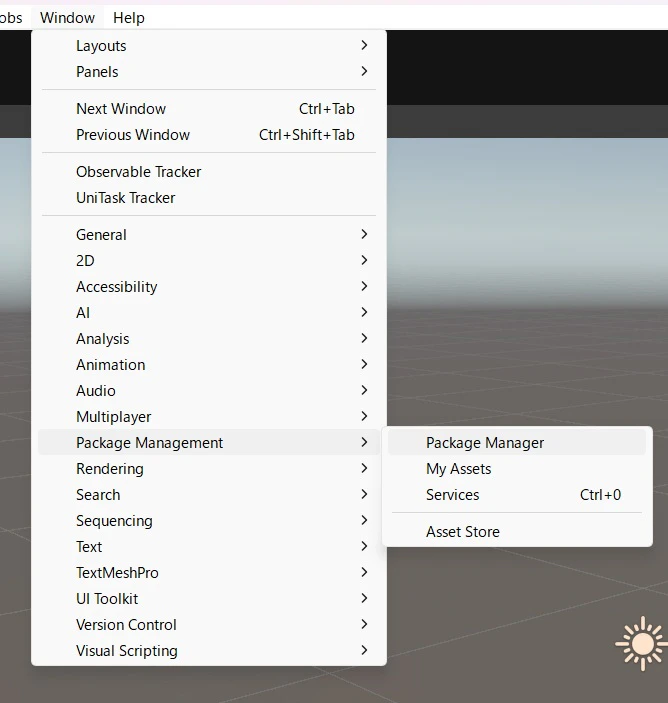Open the Window menu in menu bar
Screen dimensions: 668x703
click(x=67, y=18)
